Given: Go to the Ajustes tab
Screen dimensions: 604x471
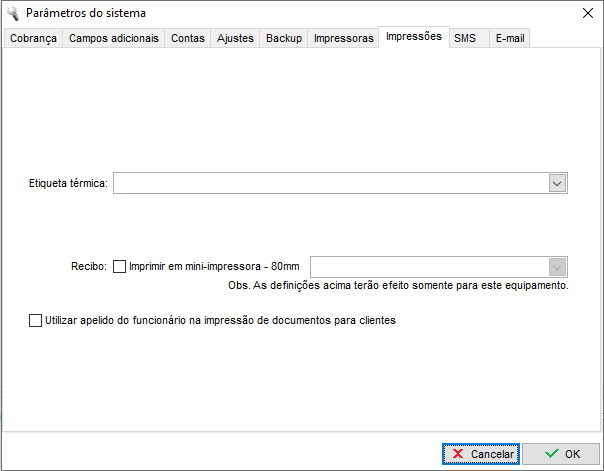Looking at the screenshot, I should (x=236, y=38).
